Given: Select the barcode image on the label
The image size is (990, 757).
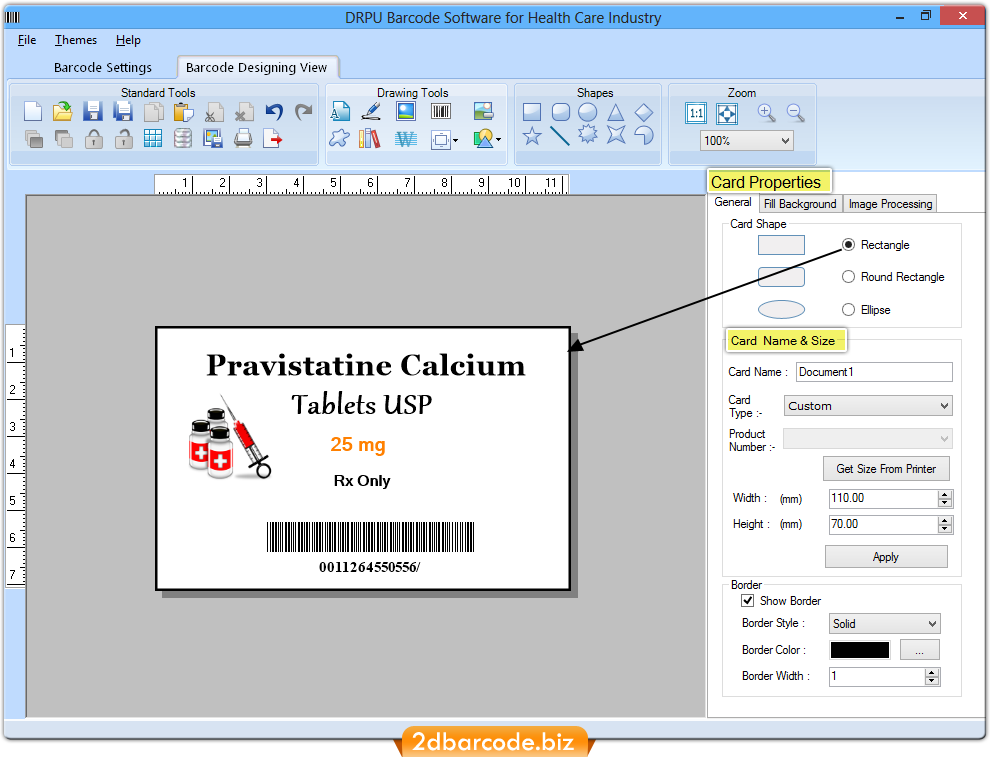Looking at the screenshot, I should click(x=370, y=537).
